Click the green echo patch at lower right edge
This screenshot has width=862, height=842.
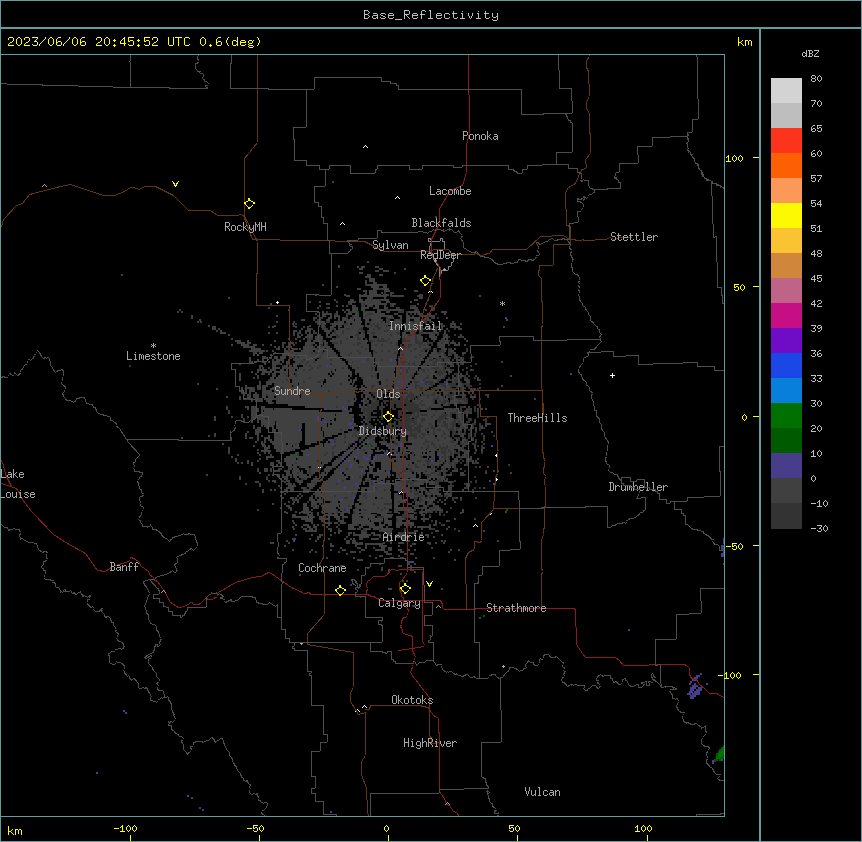[719, 754]
